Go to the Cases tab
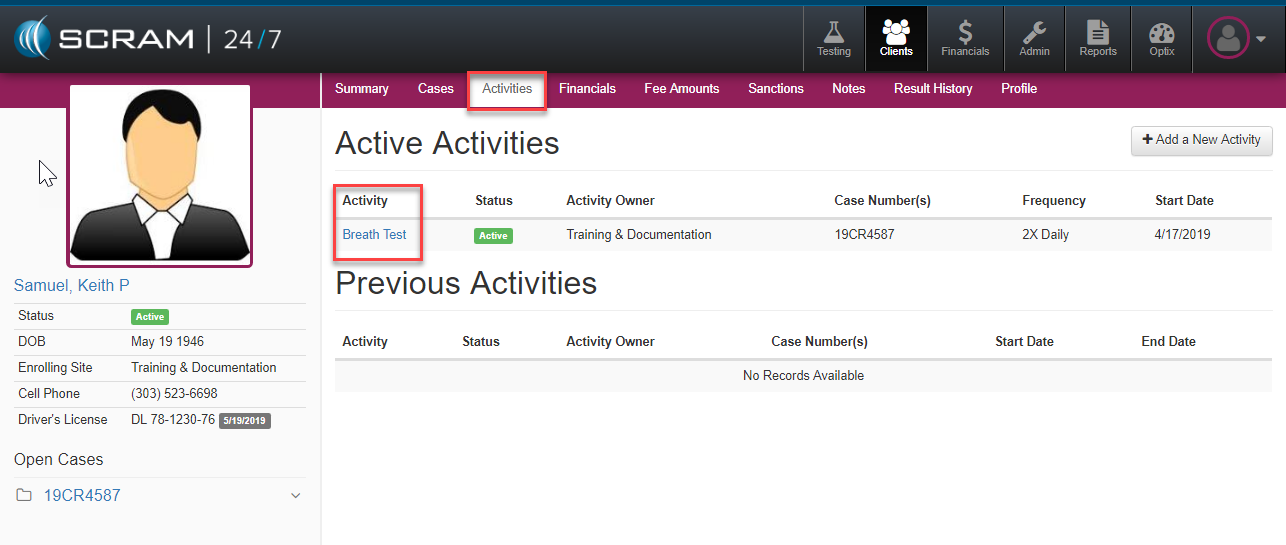Viewport: 1286px width, 545px height. coord(435,89)
